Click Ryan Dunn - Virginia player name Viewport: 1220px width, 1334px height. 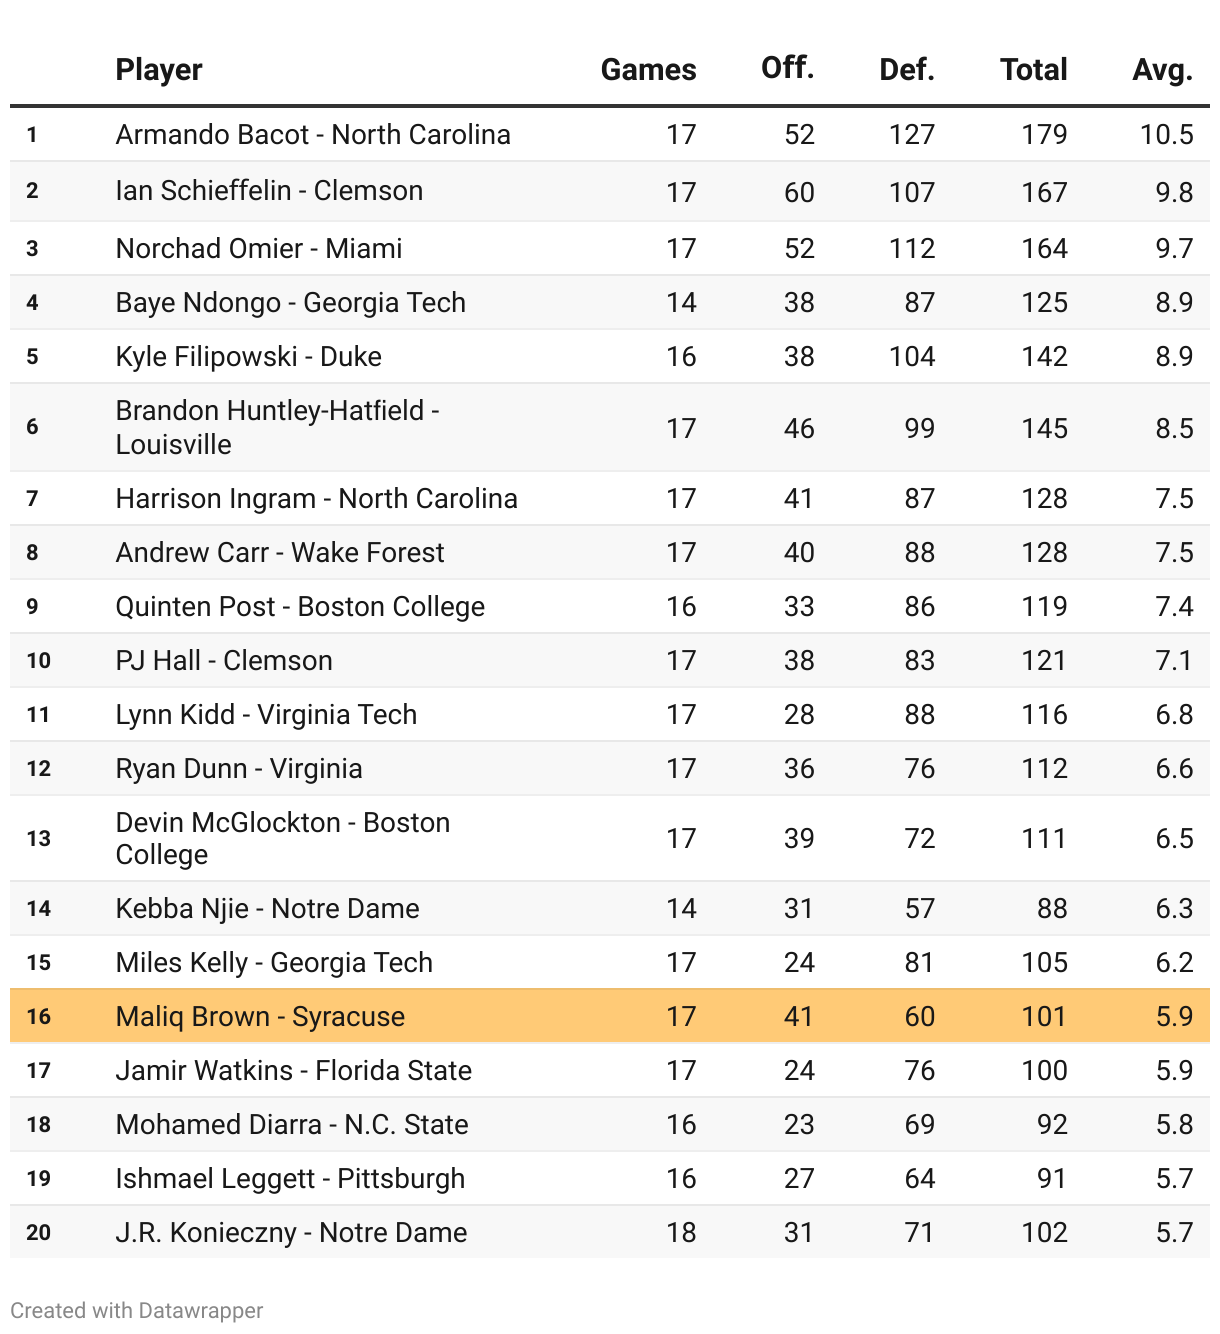(239, 768)
